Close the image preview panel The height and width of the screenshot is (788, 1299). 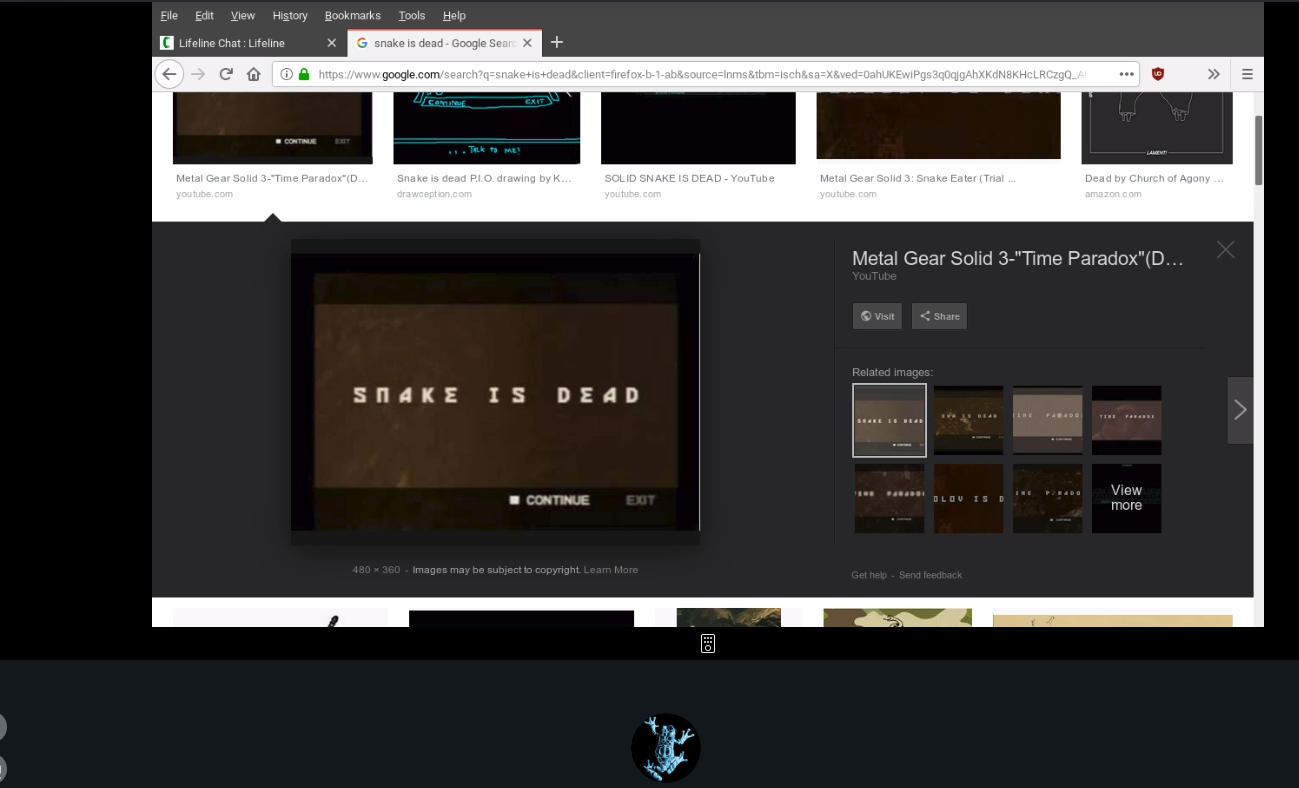[1225, 250]
